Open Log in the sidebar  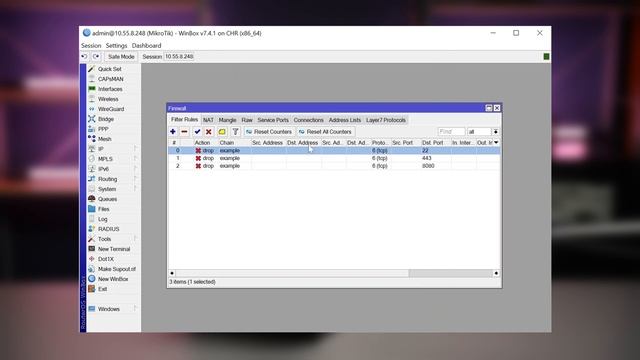pos(102,219)
